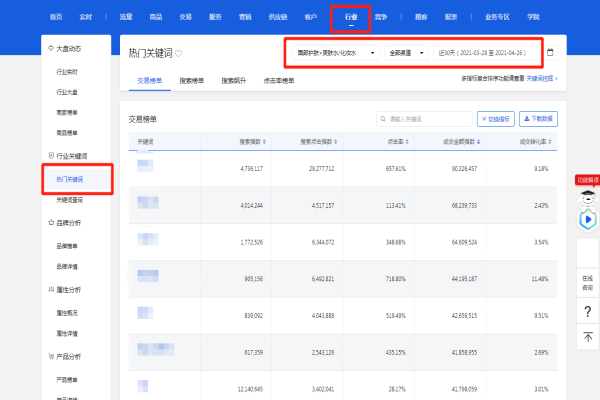This screenshot has height=400, width=600.
Task: Select 关键词查询 in the left sidebar
Action: point(70,199)
